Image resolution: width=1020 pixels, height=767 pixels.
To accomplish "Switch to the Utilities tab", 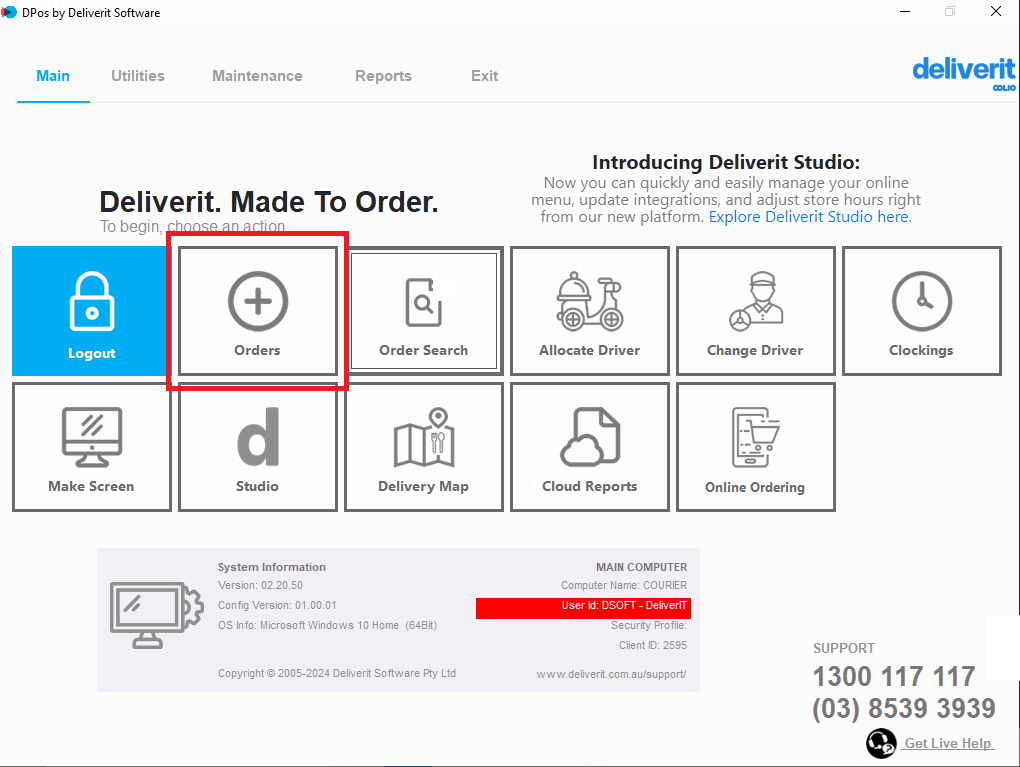I will point(137,75).
